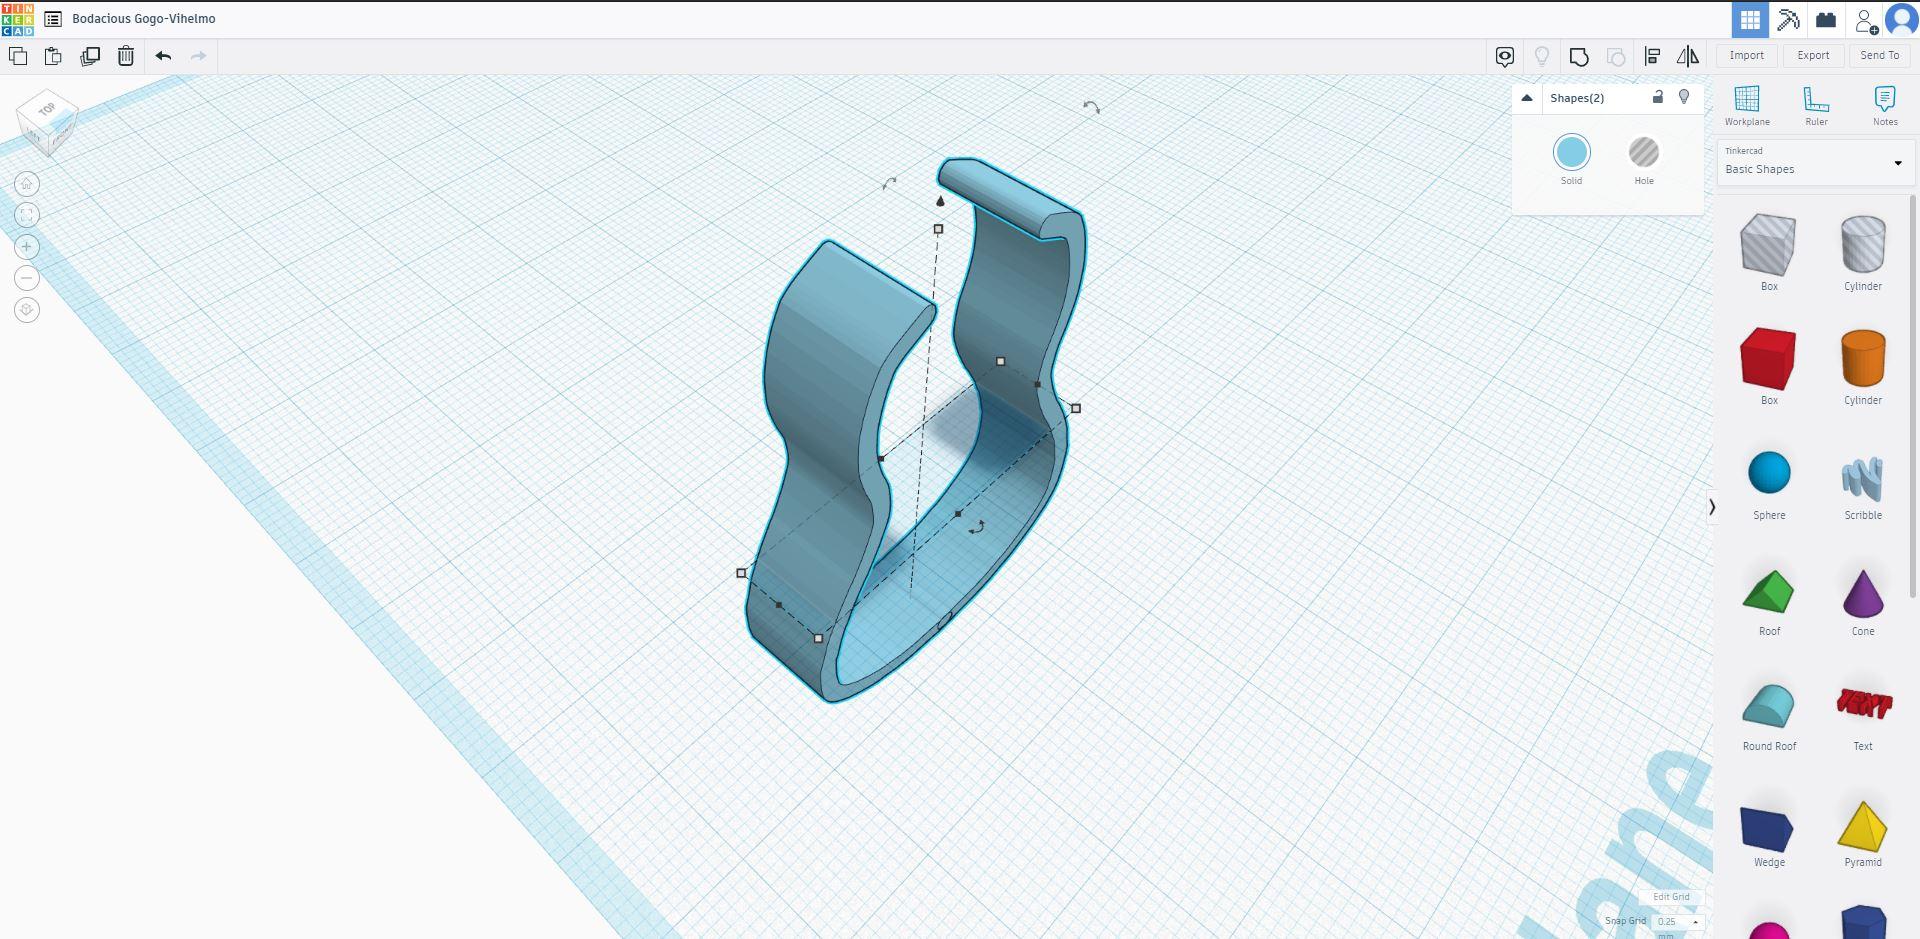Screen dimensions: 1920x939
Task: Pick the dark blue Wedge shape
Action: point(1769,828)
